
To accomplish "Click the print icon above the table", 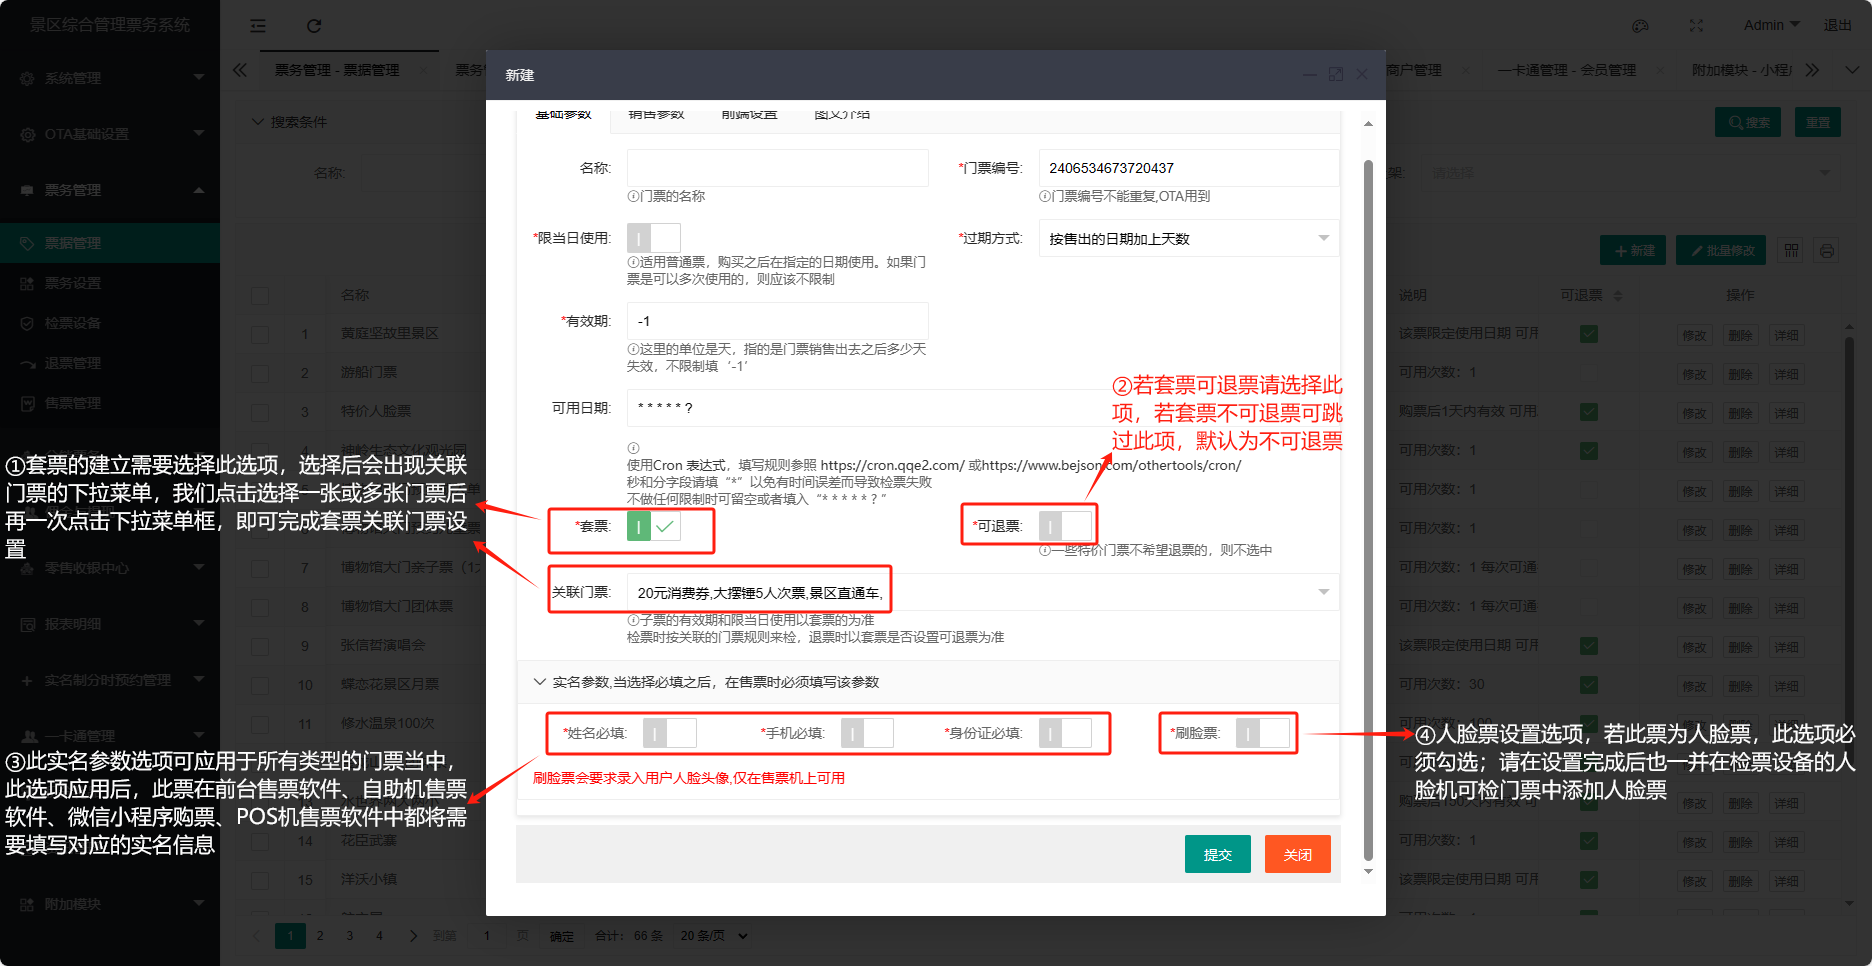I will click(x=1827, y=250).
